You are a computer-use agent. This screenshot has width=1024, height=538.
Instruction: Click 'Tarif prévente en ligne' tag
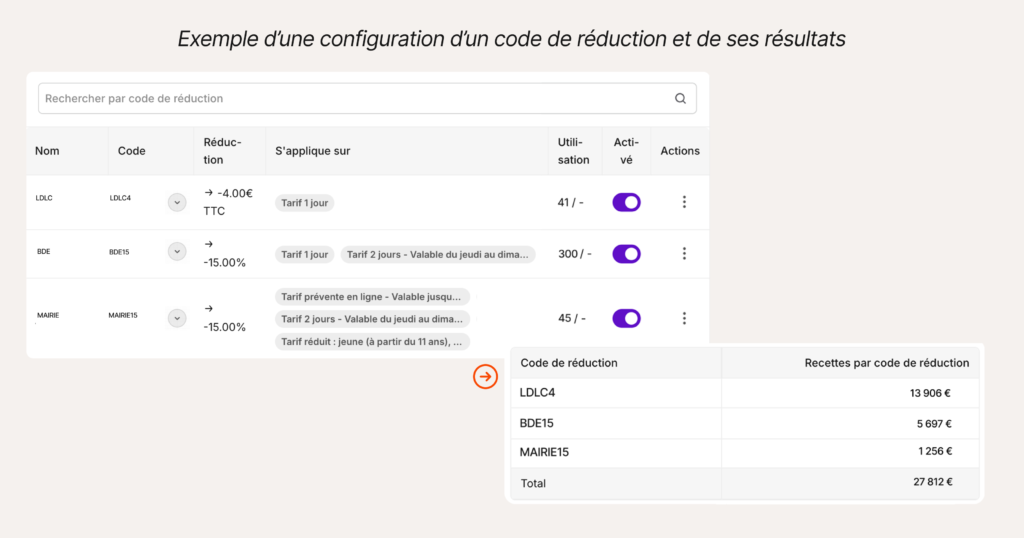[372, 296]
